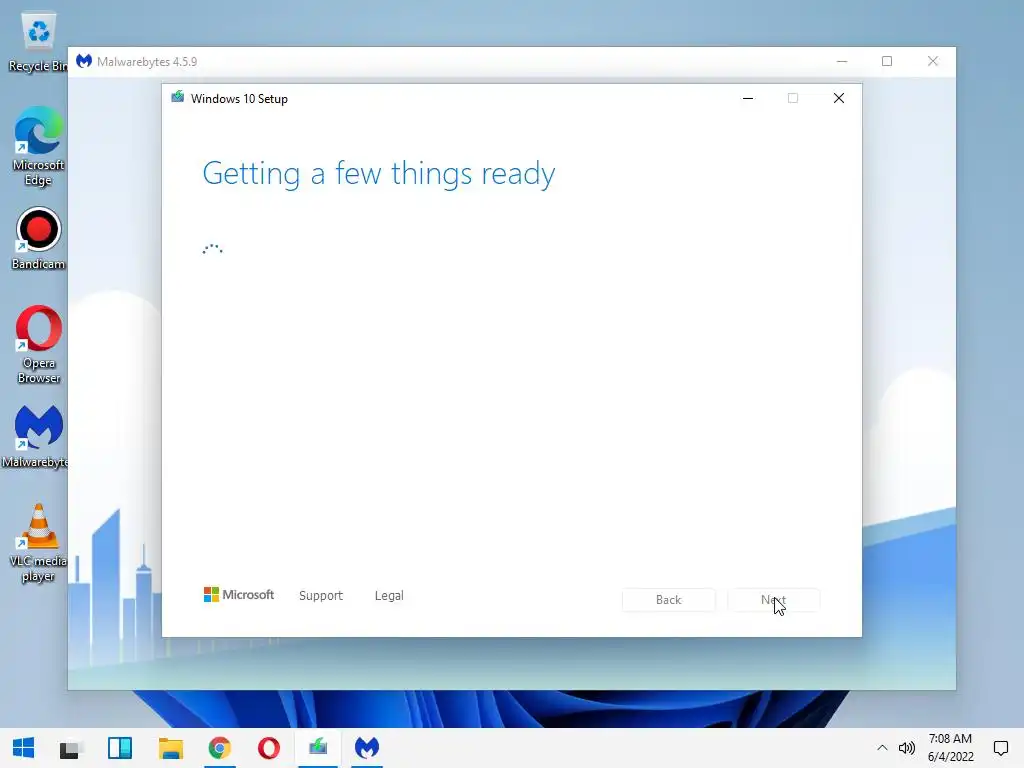This screenshot has width=1024, height=768.
Task: Click the Malwarebytes 4.5.9 title bar logo
Action: 84,61
